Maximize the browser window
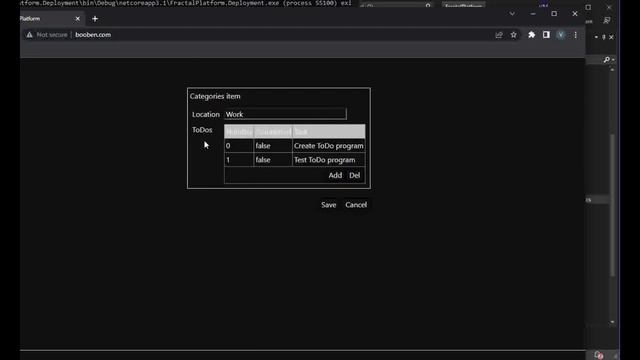This screenshot has width=640, height=360. 554,13
